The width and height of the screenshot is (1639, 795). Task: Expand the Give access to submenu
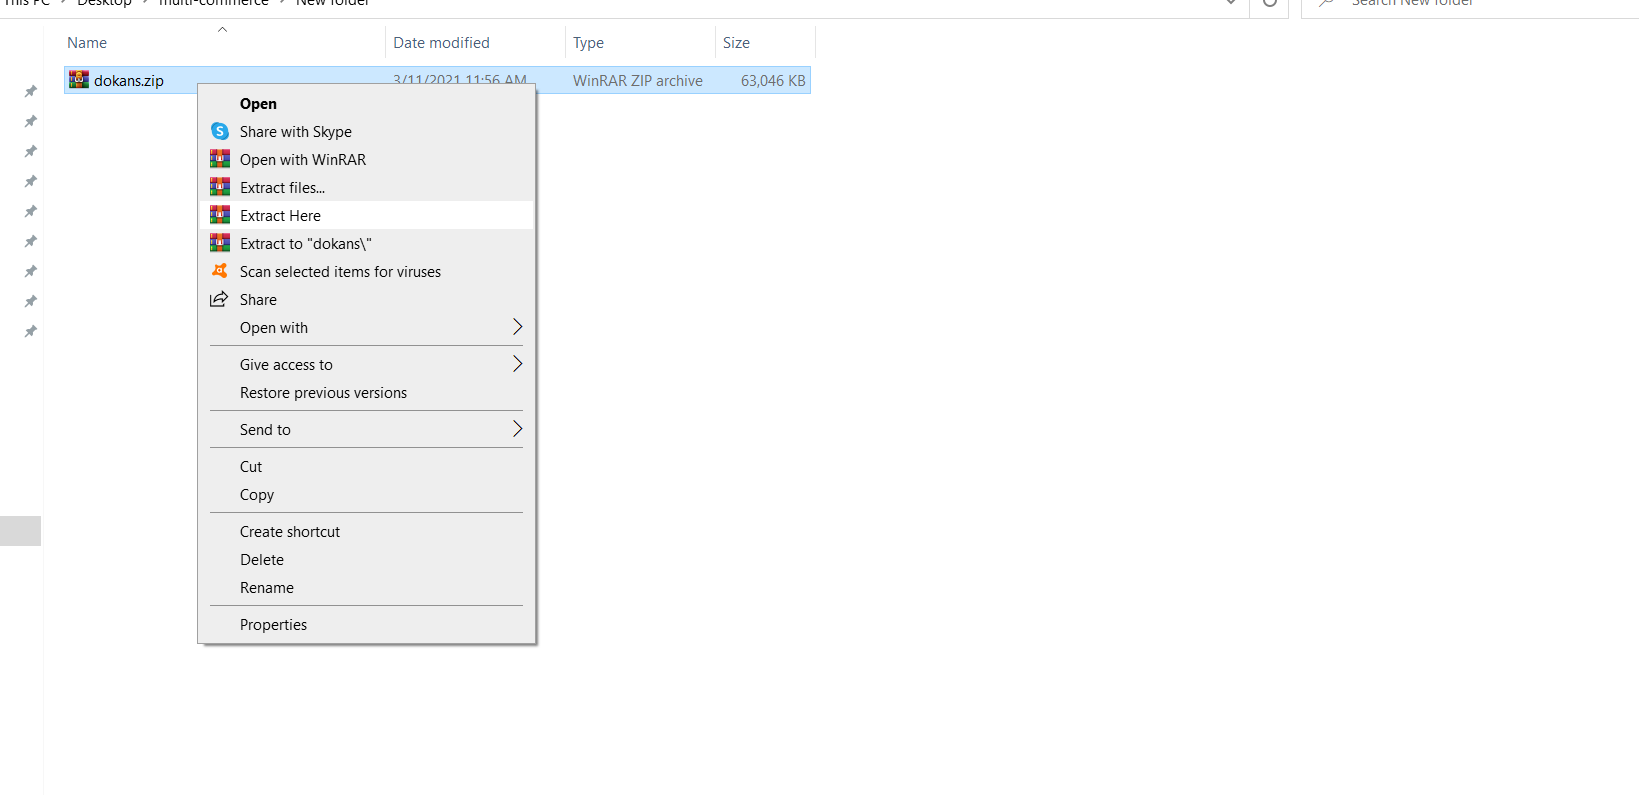(x=517, y=364)
